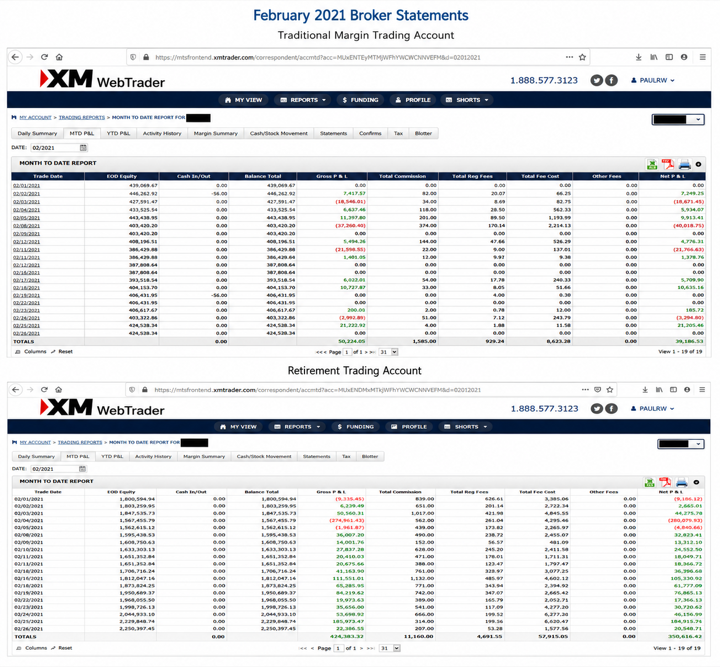The image size is (720, 667).
Task: Expand REPORTS menu in the Retirement account window
Action: 298,427
